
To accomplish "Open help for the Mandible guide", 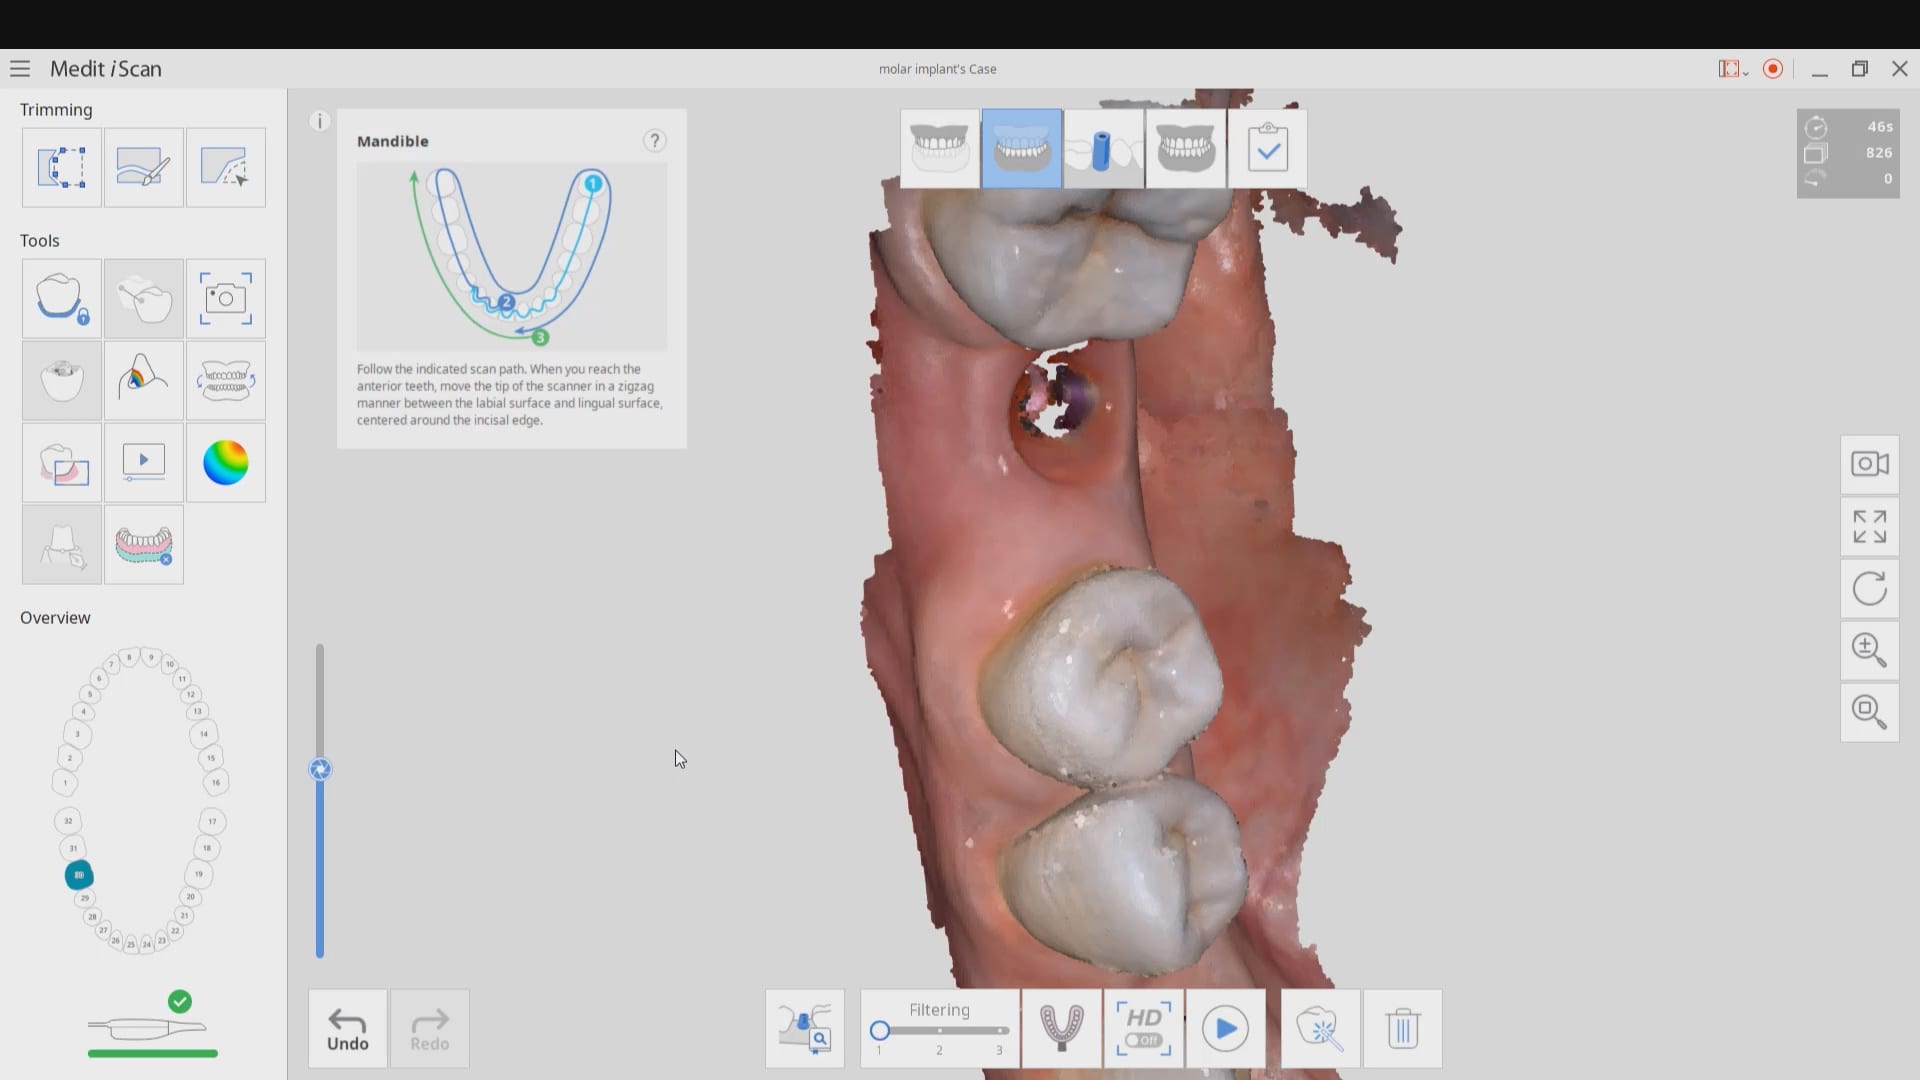I will (x=655, y=141).
